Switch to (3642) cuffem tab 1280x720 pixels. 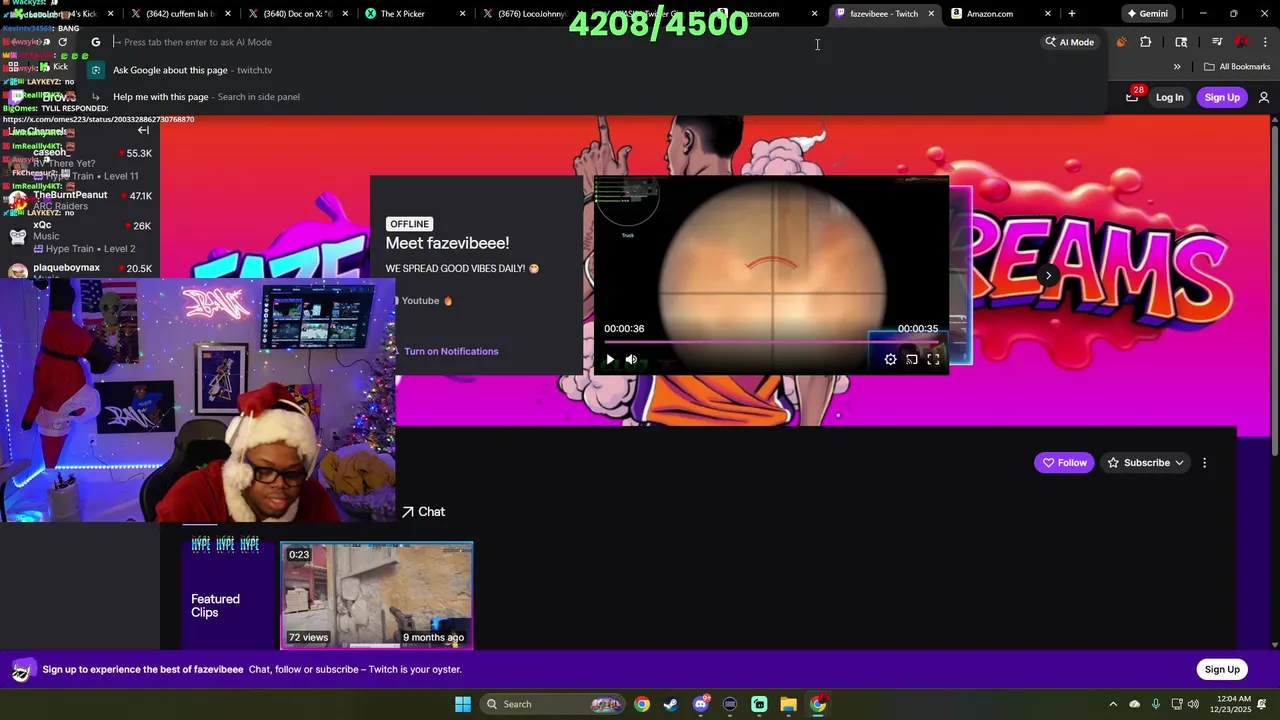(x=180, y=14)
